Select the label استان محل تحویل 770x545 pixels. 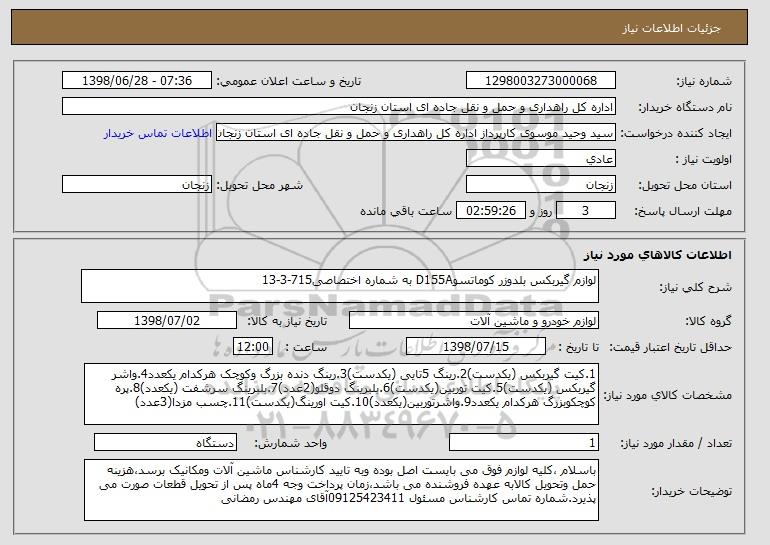point(685,185)
